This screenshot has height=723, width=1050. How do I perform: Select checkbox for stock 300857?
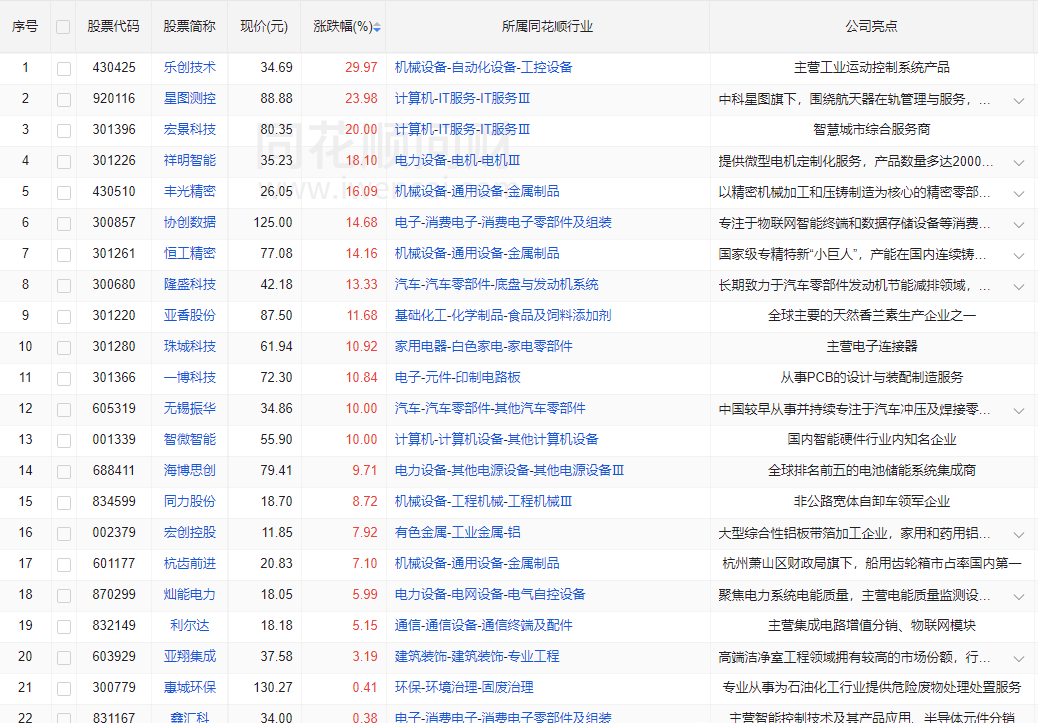point(64,224)
